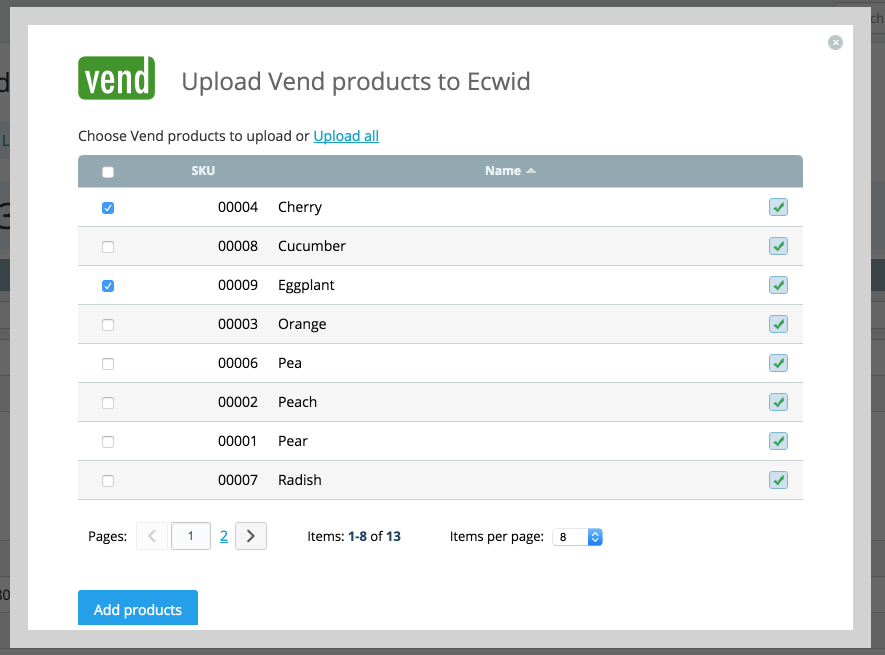Go to page 2 link
Image resolution: width=885 pixels, height=655 pixels.
(224, 536)
